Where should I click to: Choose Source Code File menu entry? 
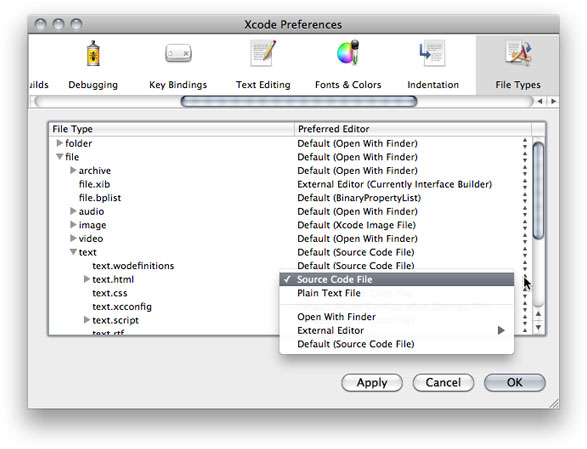coord(396,279)
